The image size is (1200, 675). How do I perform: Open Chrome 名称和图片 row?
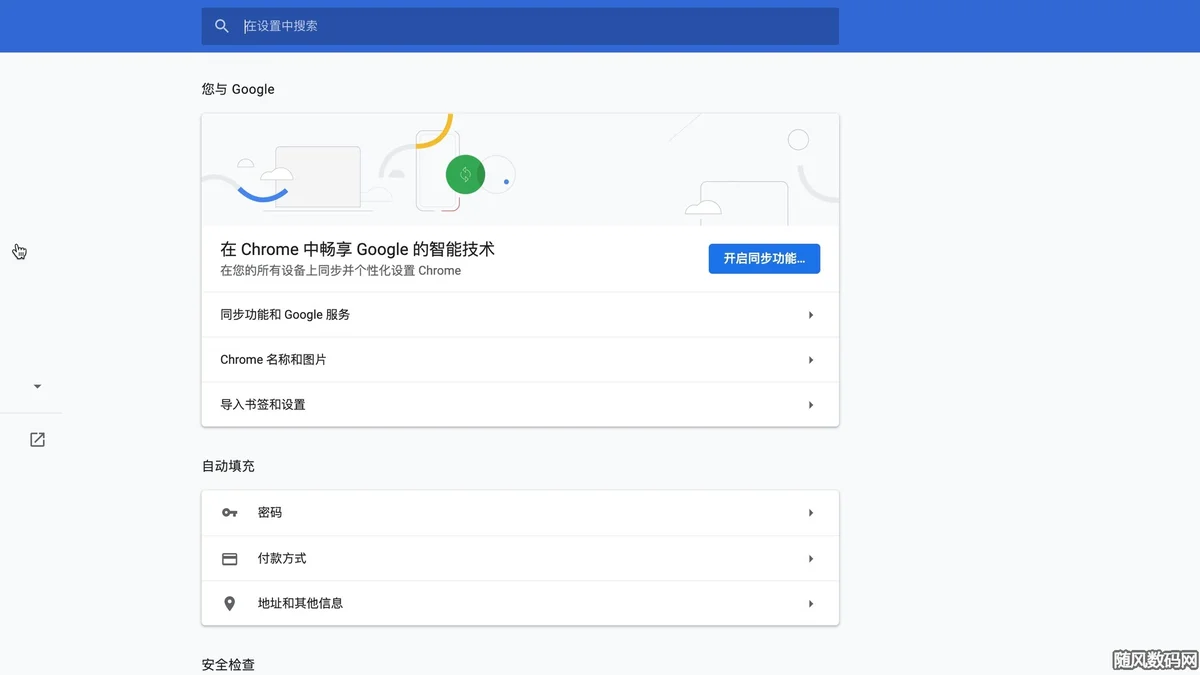click(520, 359)
